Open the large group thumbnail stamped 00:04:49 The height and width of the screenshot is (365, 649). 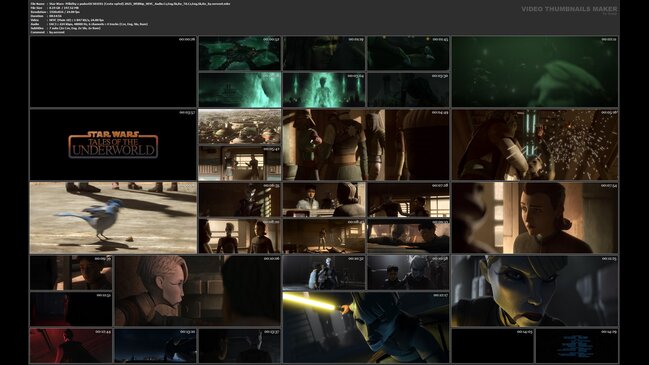click(366, 145)
